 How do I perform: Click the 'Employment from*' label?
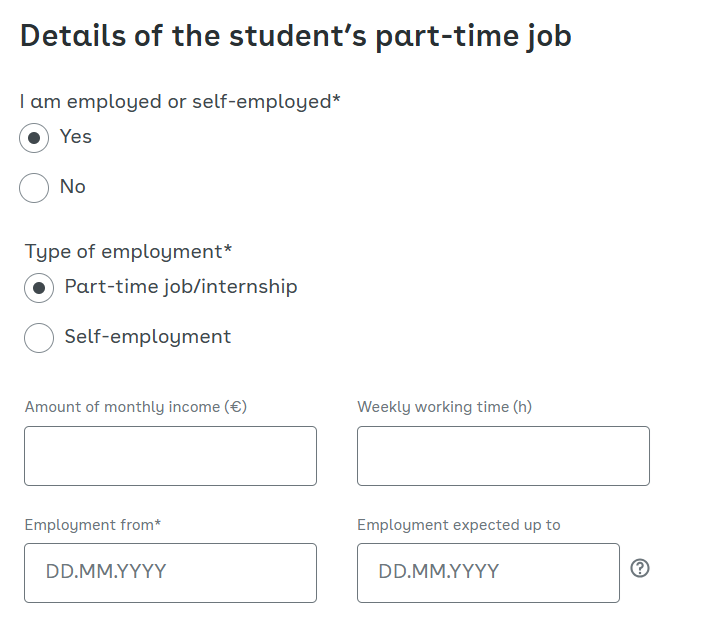[93, 525]
